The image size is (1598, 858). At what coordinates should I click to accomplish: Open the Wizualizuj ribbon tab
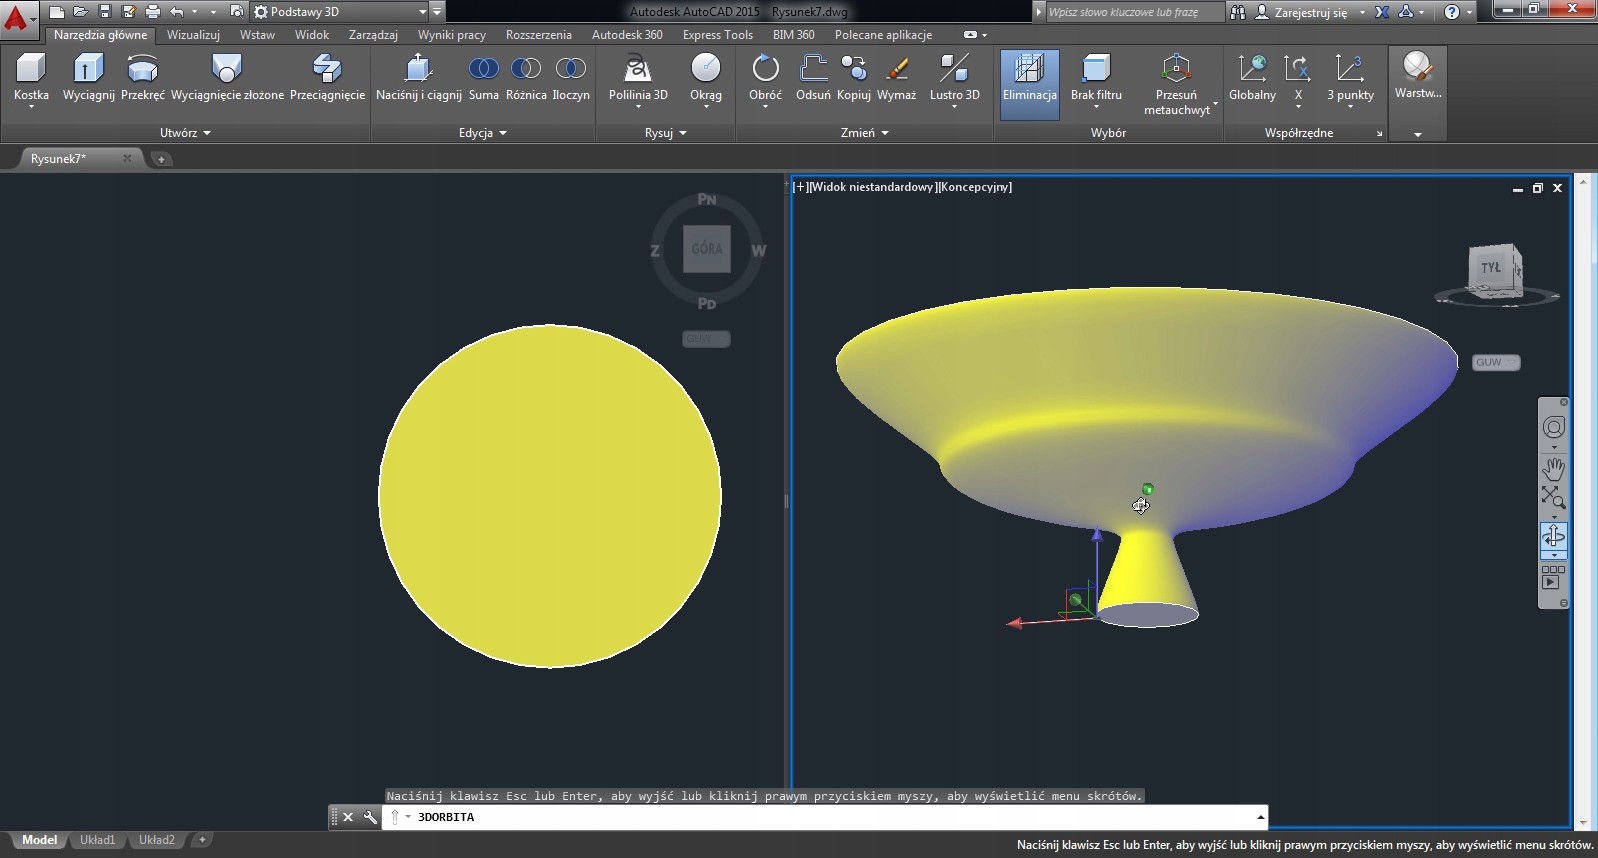tap(193, 35)
